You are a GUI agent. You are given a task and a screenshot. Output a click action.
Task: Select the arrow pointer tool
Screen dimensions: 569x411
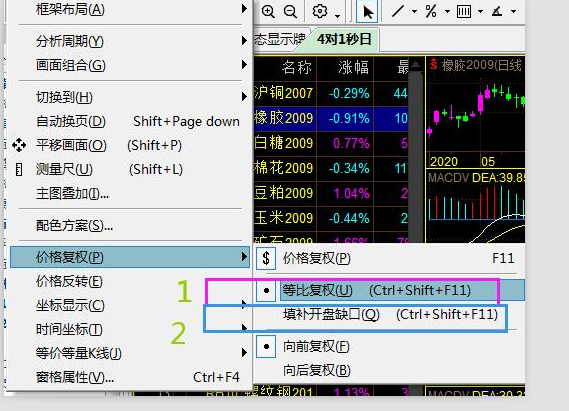click(367, 12)
